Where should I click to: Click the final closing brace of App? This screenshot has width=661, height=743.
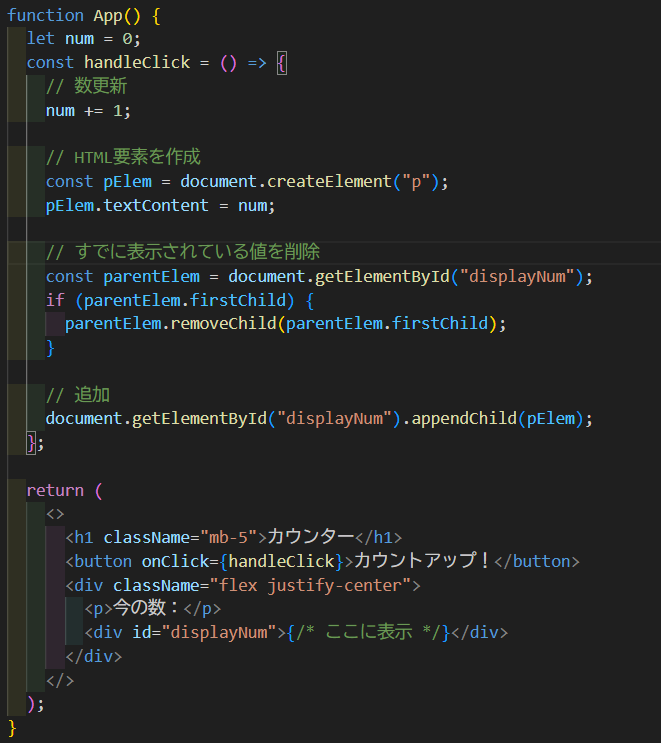tap(12, 728)
